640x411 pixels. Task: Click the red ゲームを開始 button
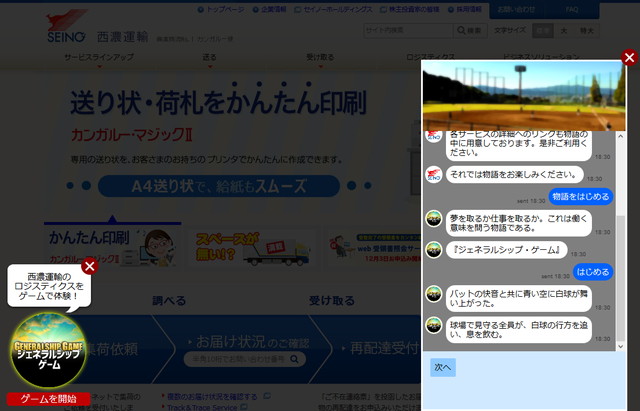[x=48, y=399]
